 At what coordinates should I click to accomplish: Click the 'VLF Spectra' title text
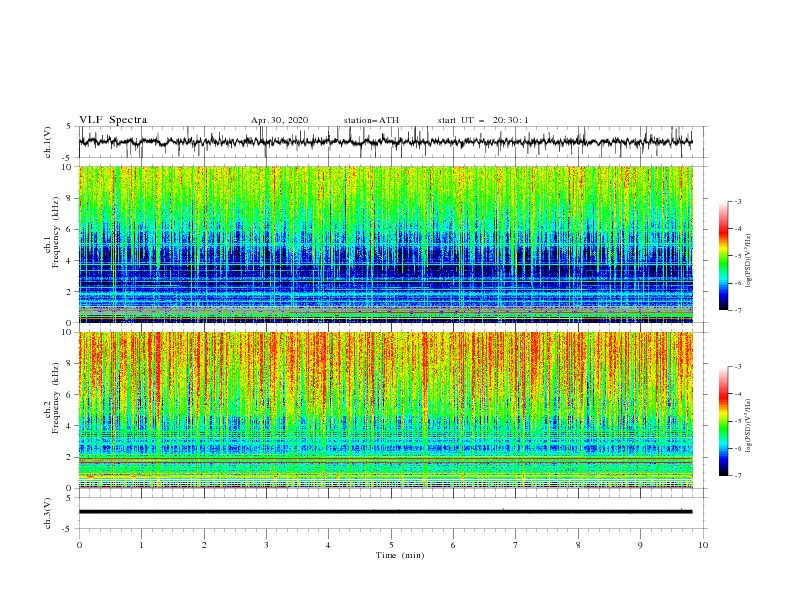coord(113,120)
